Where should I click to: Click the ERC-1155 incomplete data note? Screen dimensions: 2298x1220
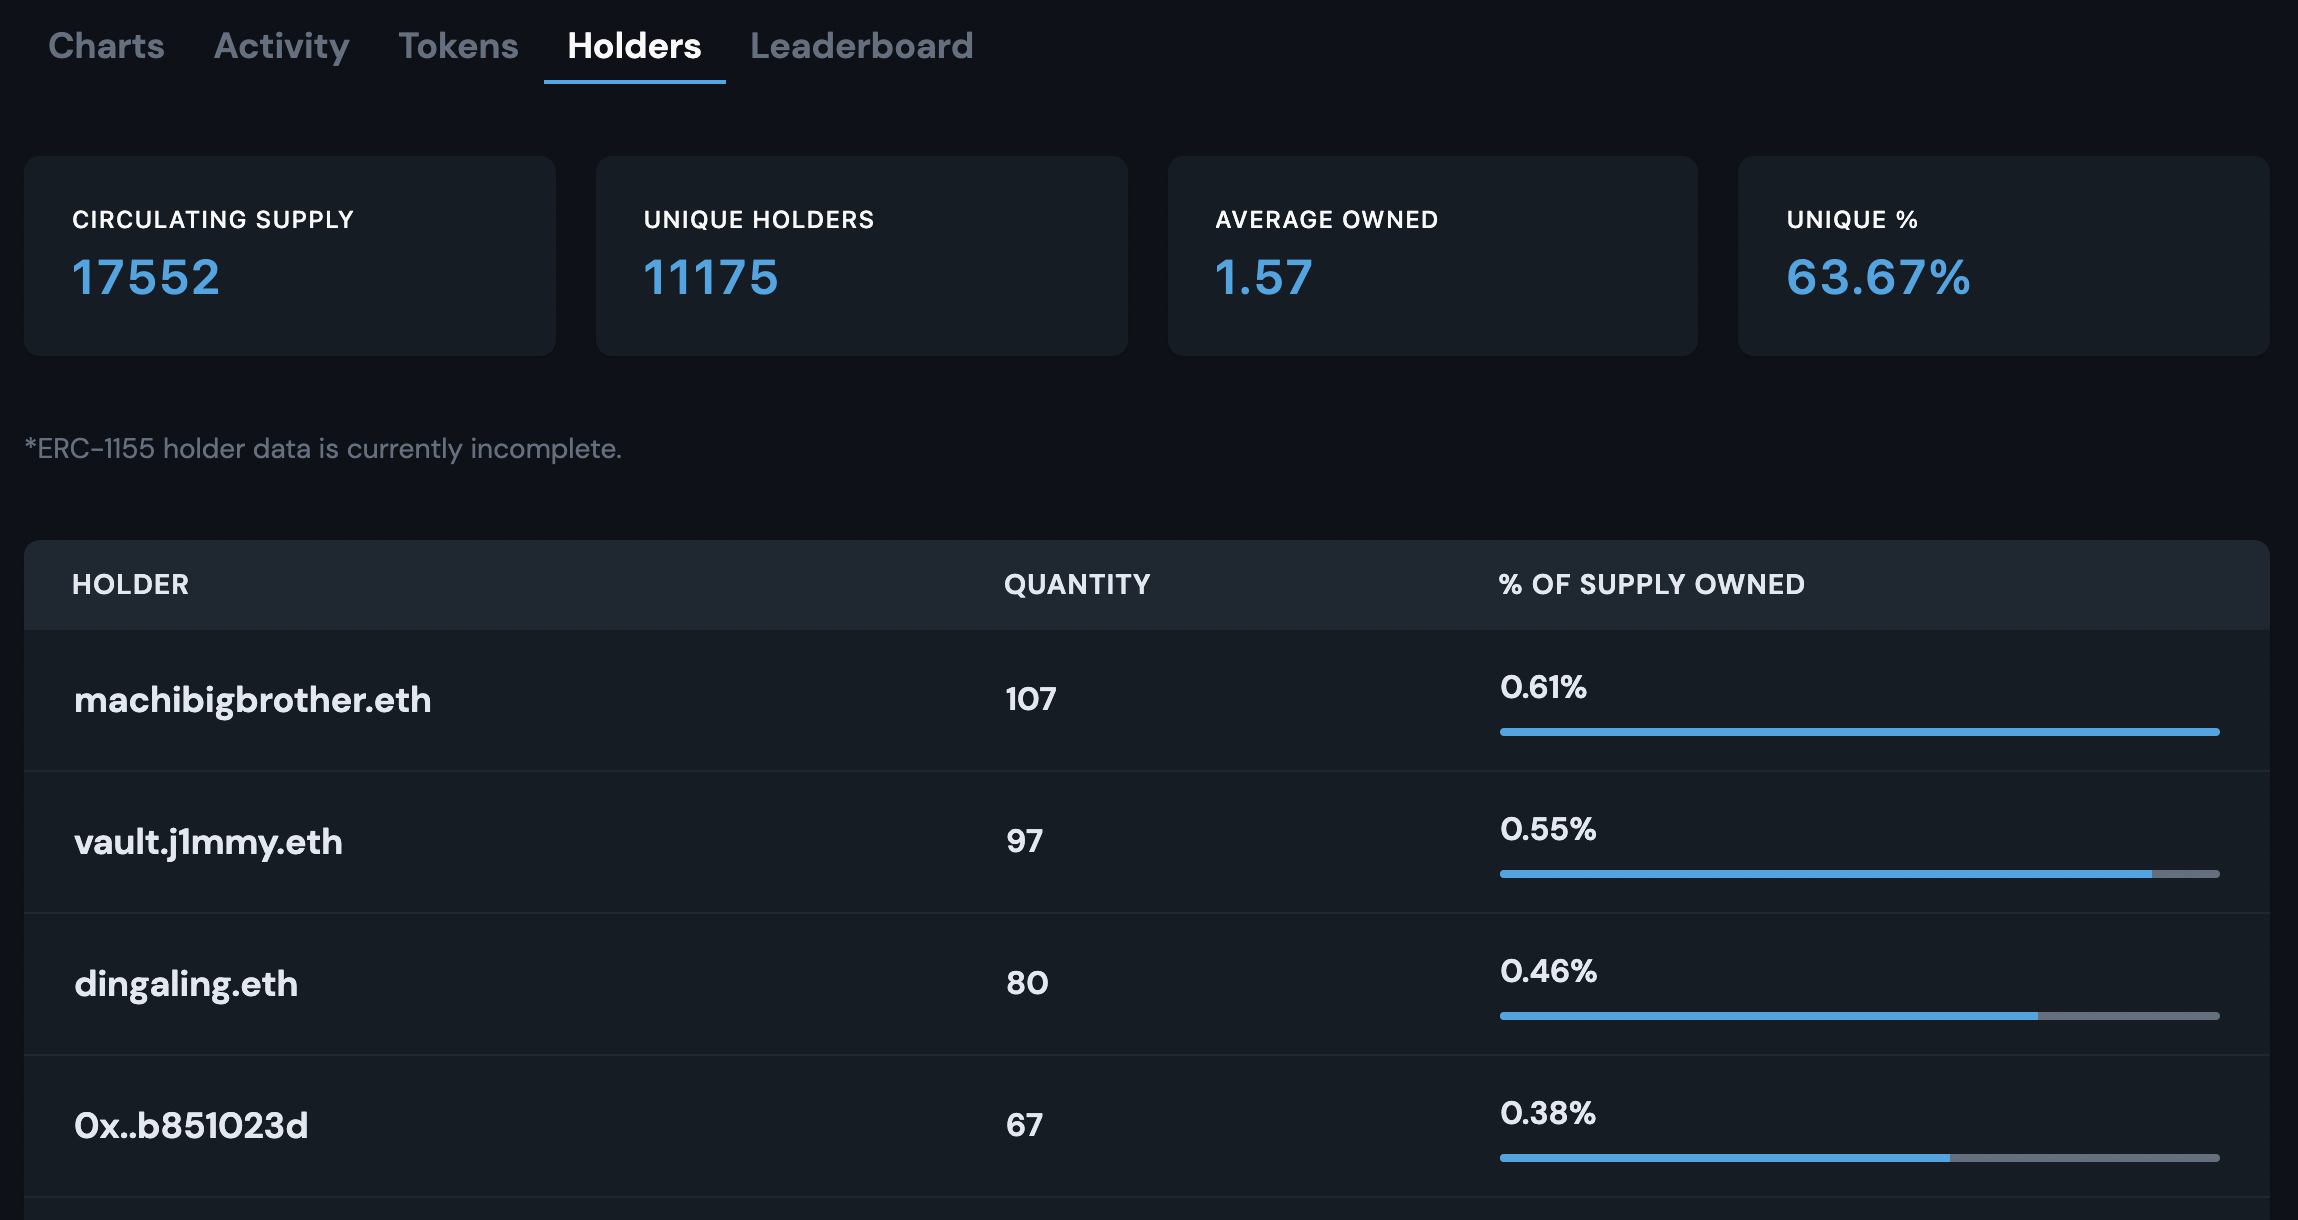pos(323,449)
